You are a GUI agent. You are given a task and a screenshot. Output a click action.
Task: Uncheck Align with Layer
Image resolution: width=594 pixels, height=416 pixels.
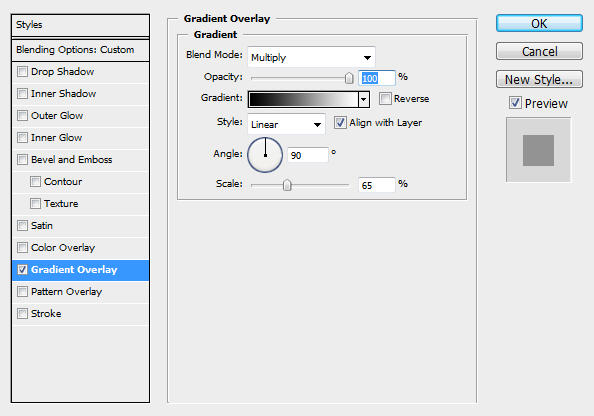point(340,123)
